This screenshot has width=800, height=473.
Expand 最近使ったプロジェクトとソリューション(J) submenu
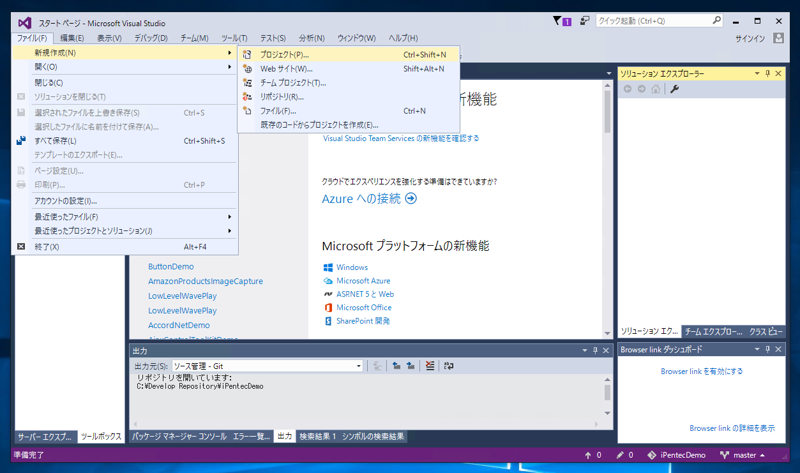coord(124,231)
